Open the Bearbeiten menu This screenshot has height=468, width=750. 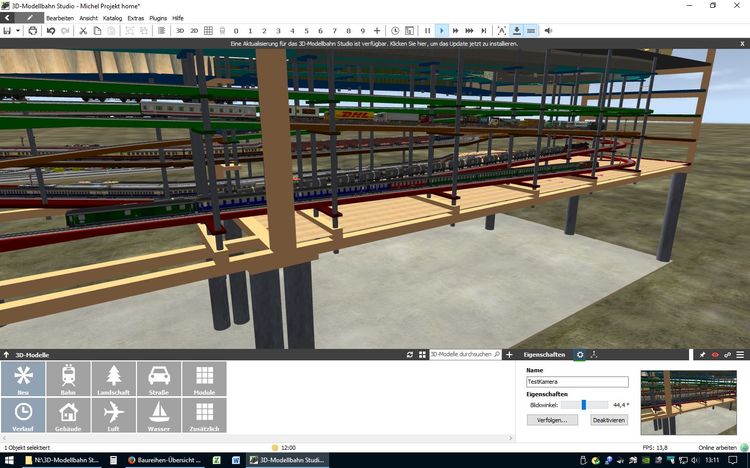(60, 18)
